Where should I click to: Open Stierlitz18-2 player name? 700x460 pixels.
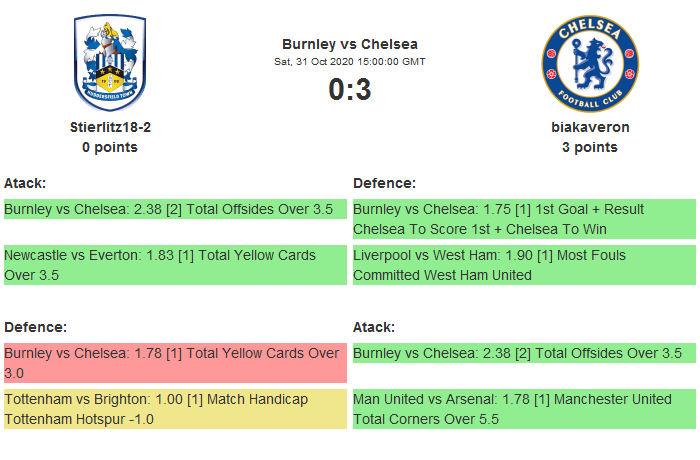click(x=110, y=127)
